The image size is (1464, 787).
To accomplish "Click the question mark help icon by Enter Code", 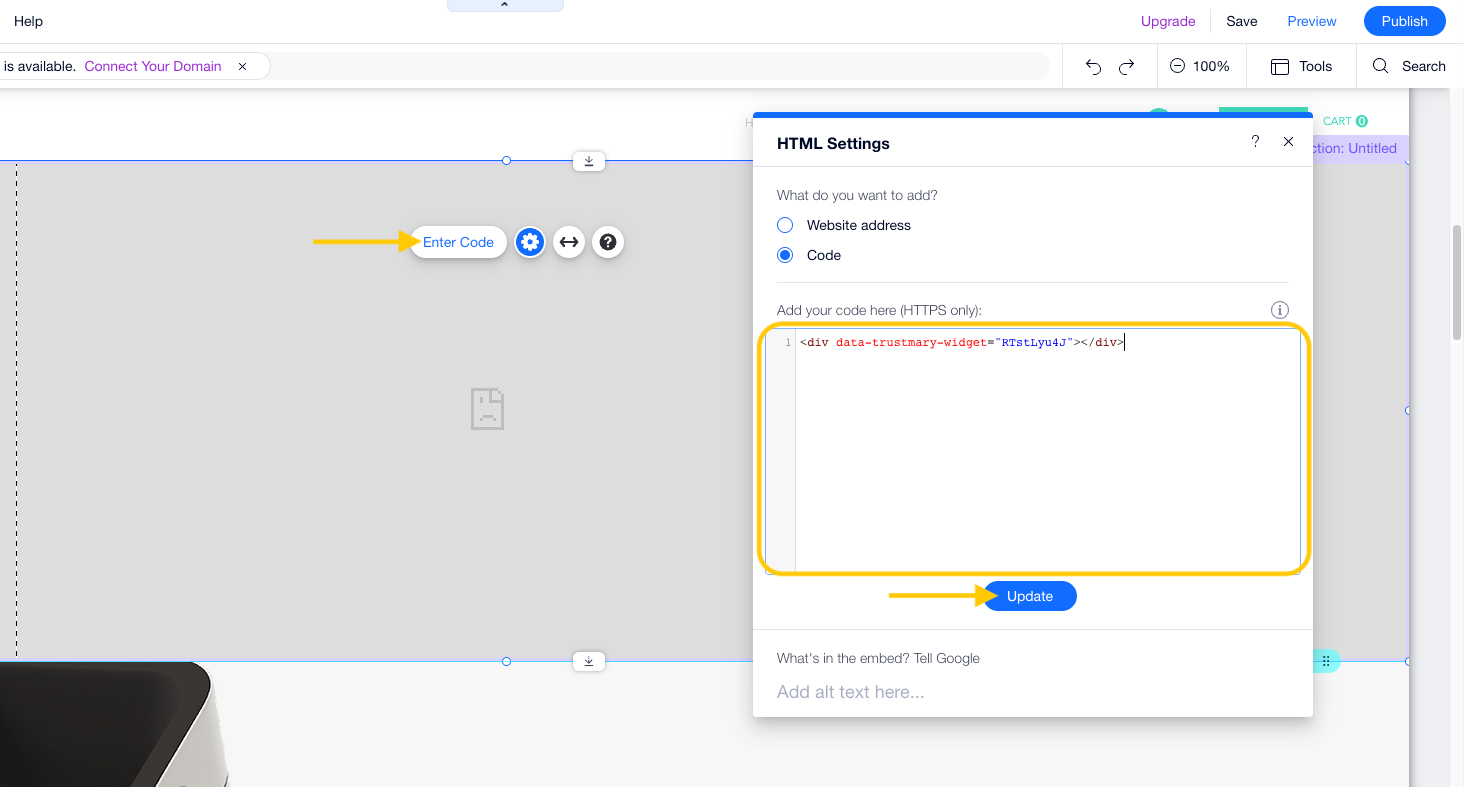I will (608, 242).
